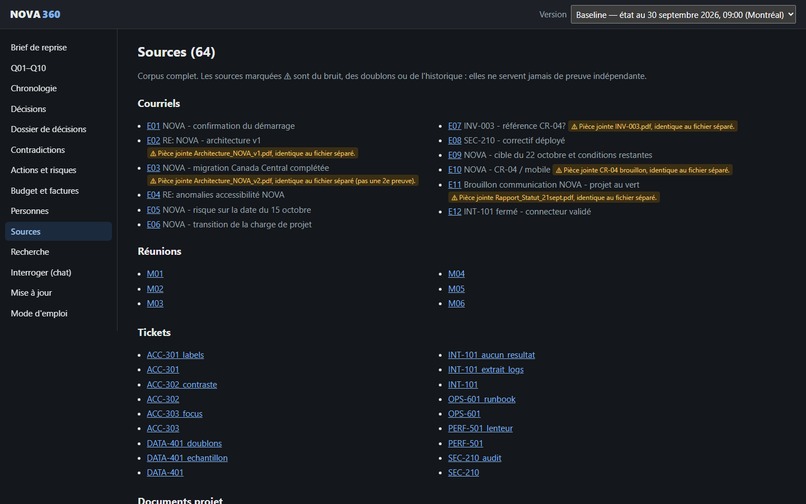This screenshot has width=806, height=504.
Task: Open the Personnes page
Action: click(59, 211)
